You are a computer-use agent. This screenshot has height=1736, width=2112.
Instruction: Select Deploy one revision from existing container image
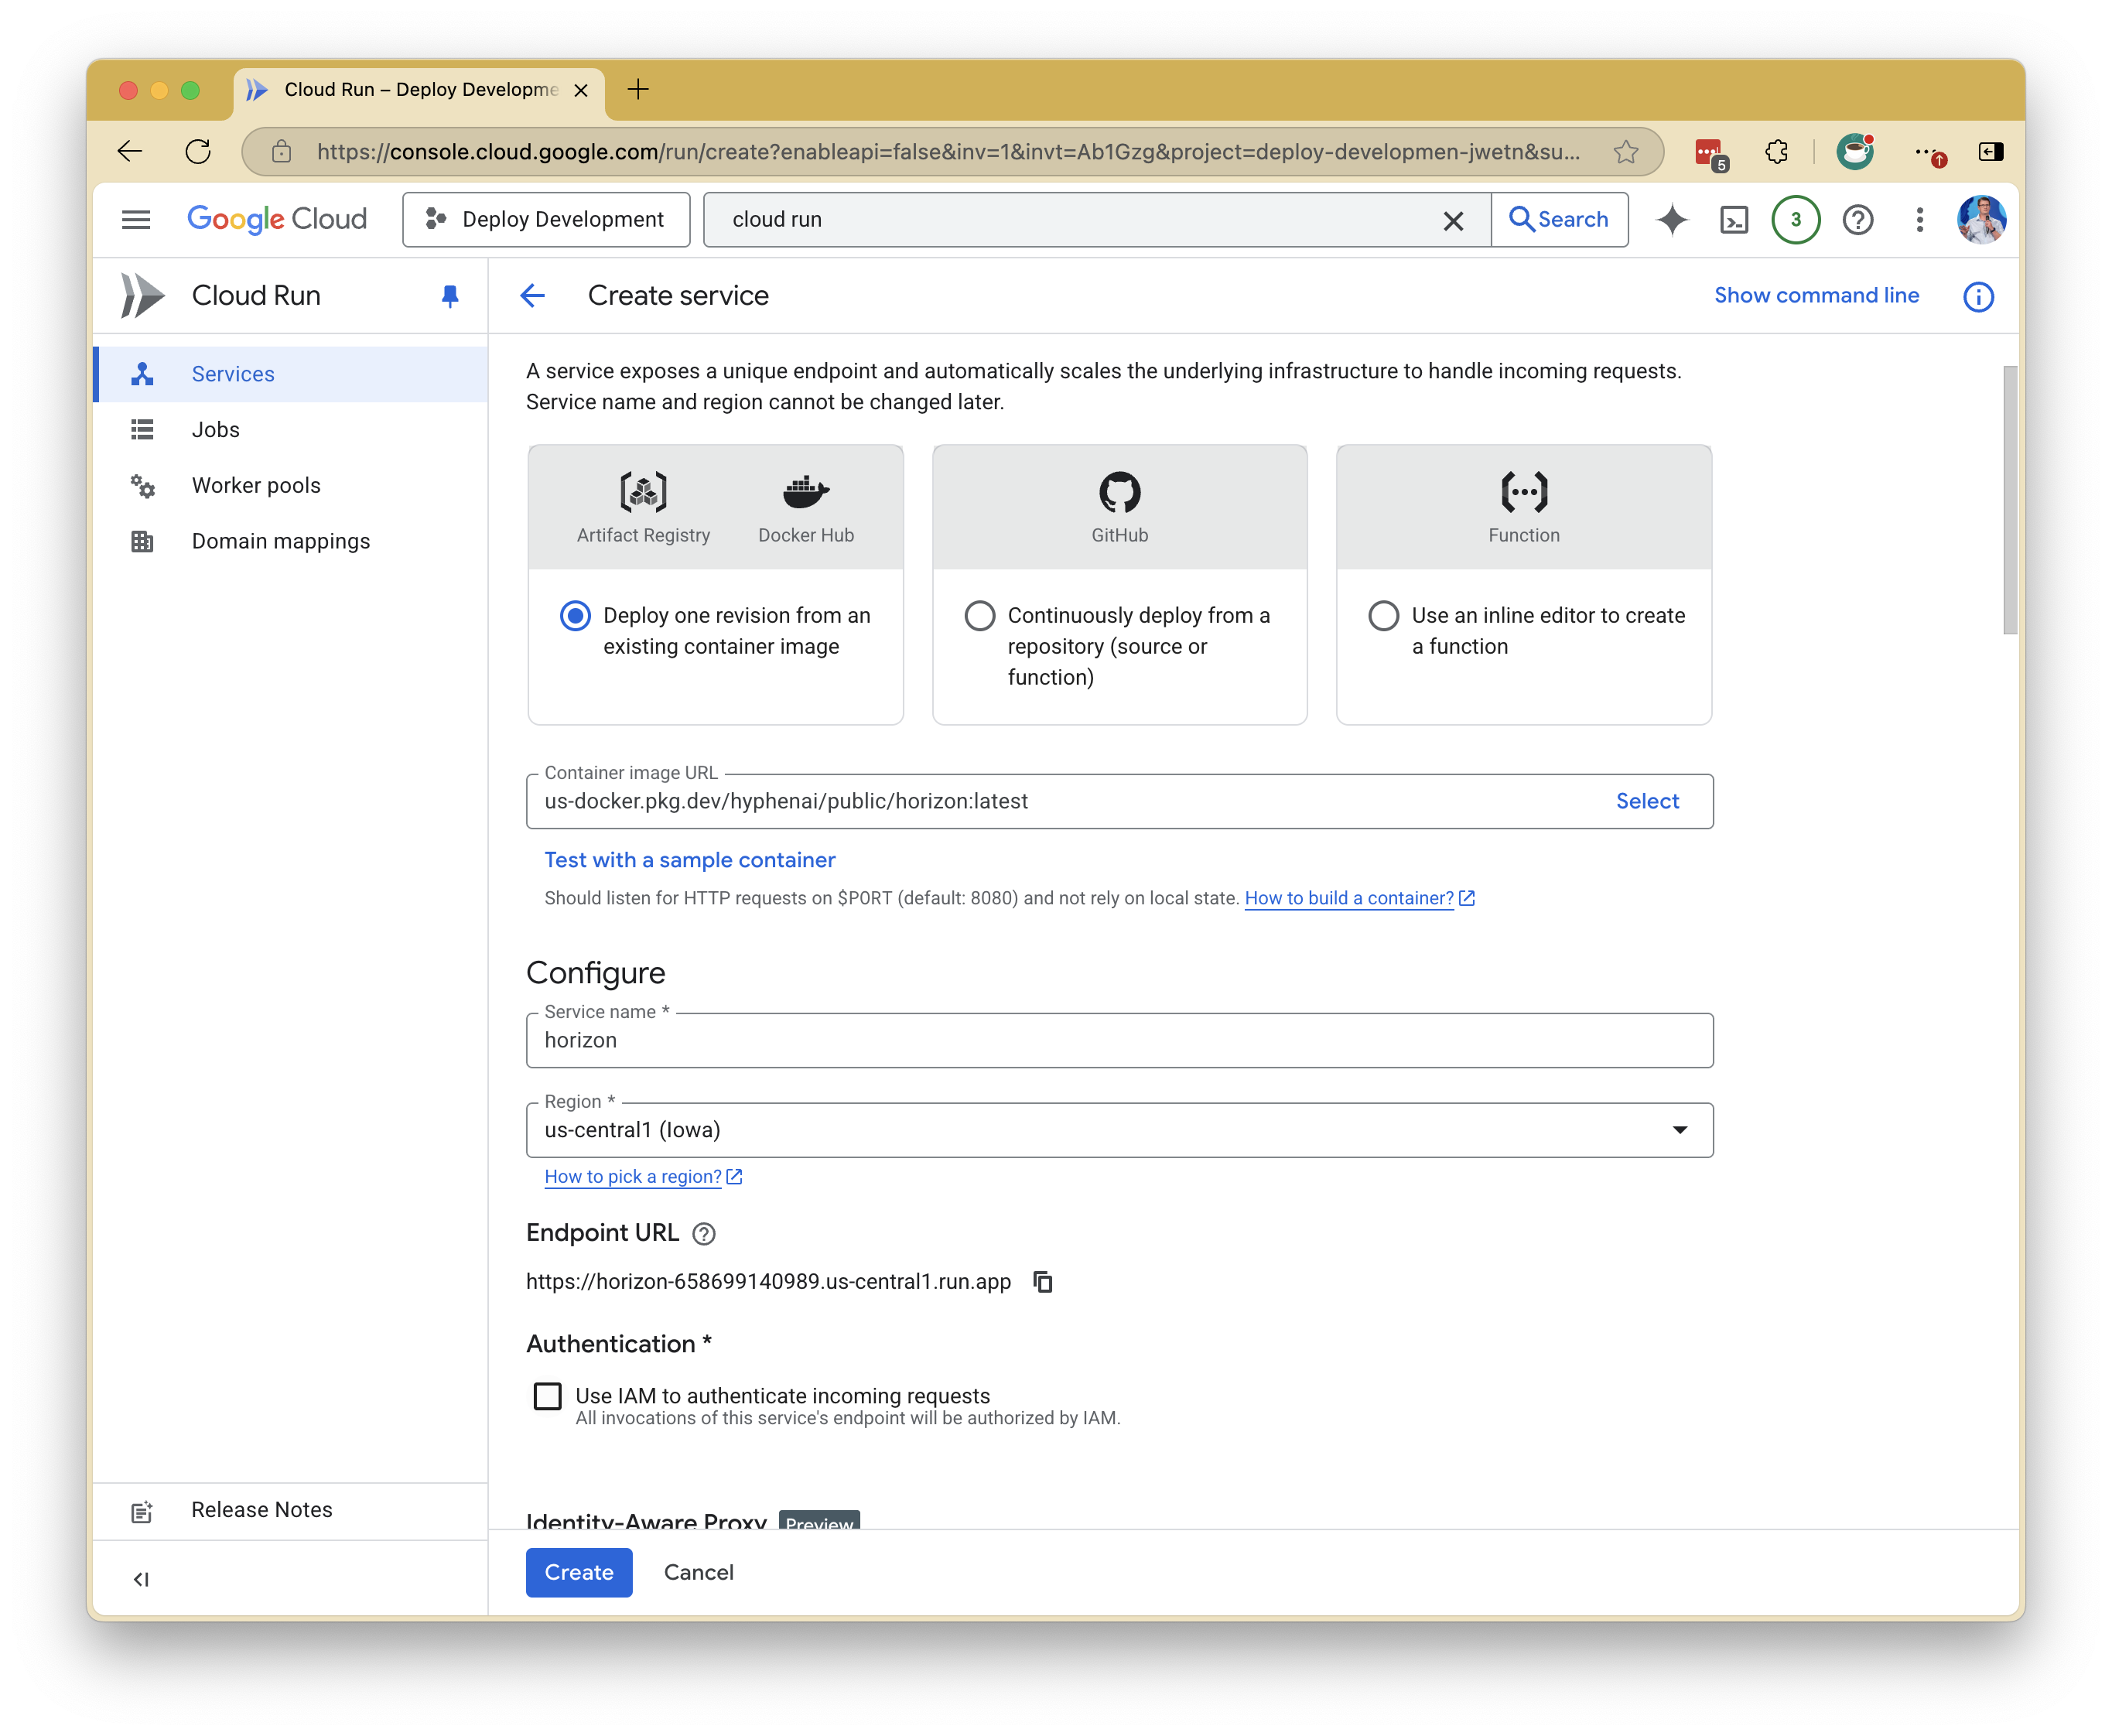pos(575,615)
